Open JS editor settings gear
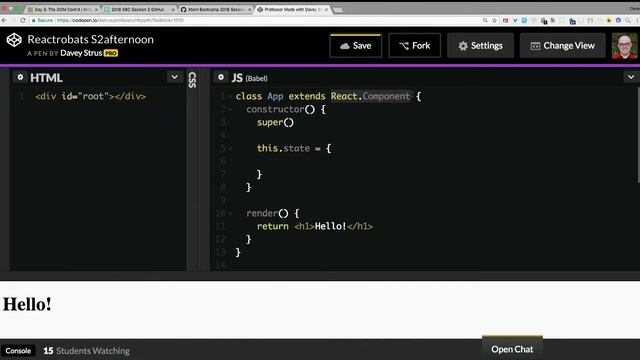Image resolution: width=640 pixels, height=360 pixels. 221,77
